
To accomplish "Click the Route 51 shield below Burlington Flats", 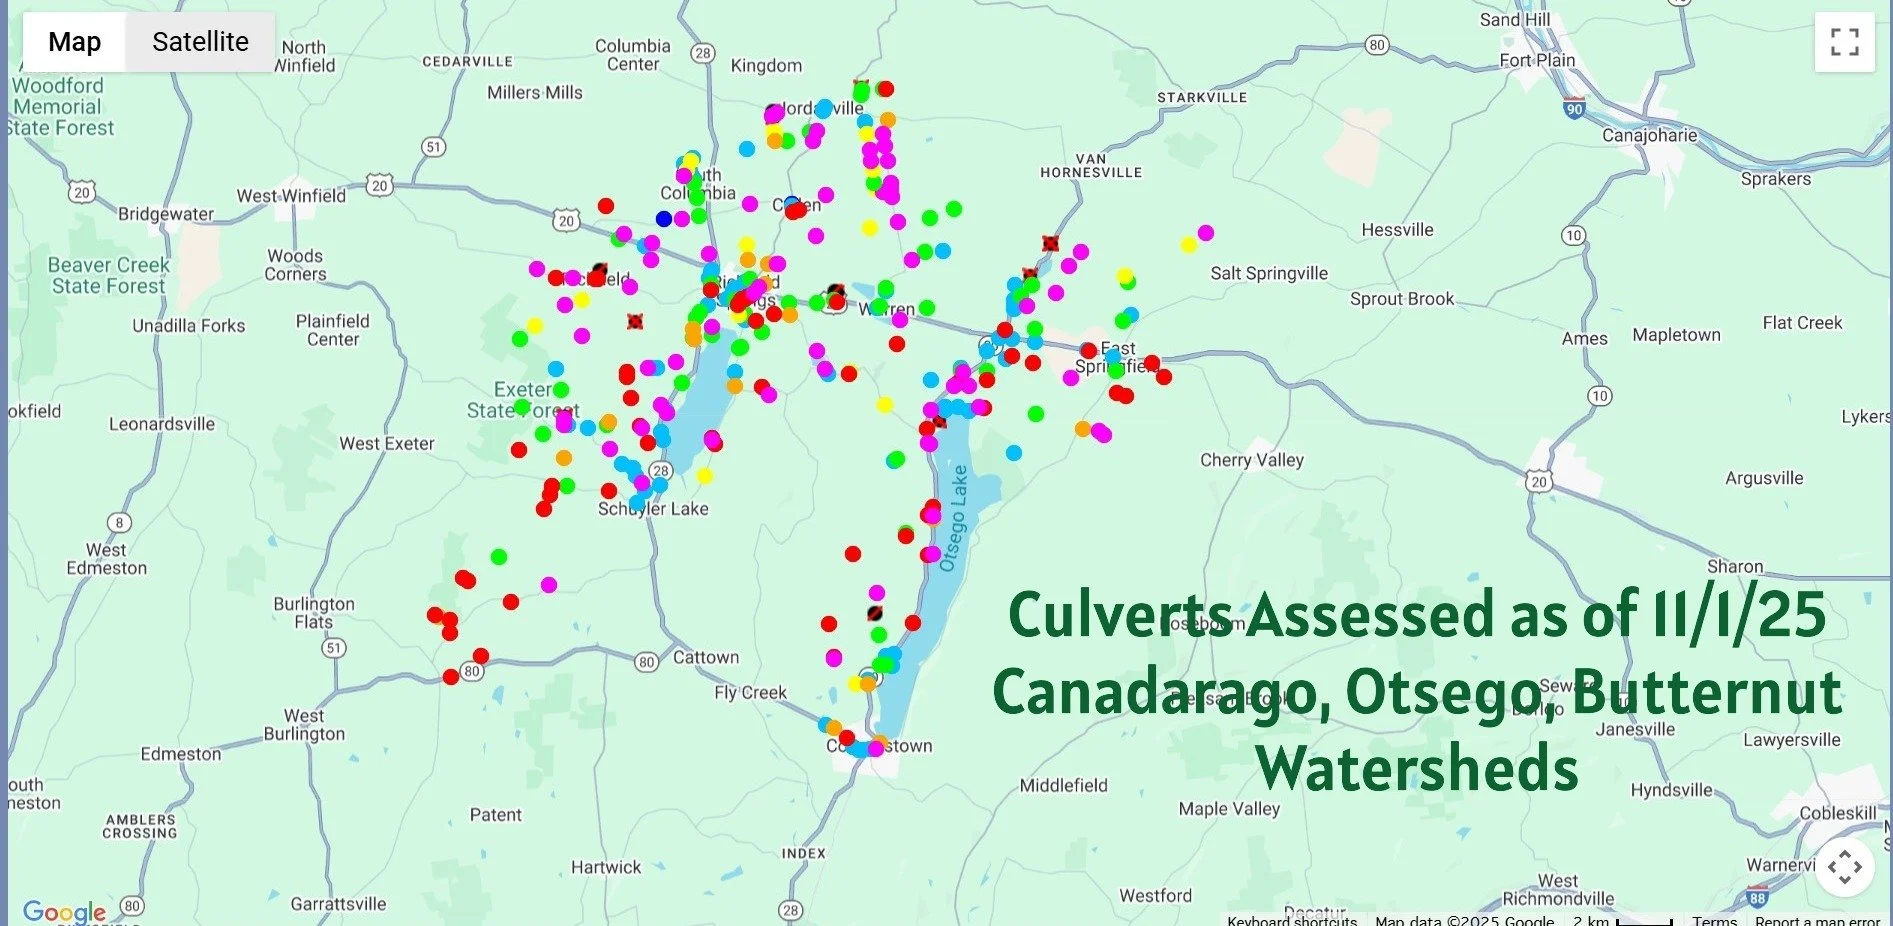I will point(334,648).
